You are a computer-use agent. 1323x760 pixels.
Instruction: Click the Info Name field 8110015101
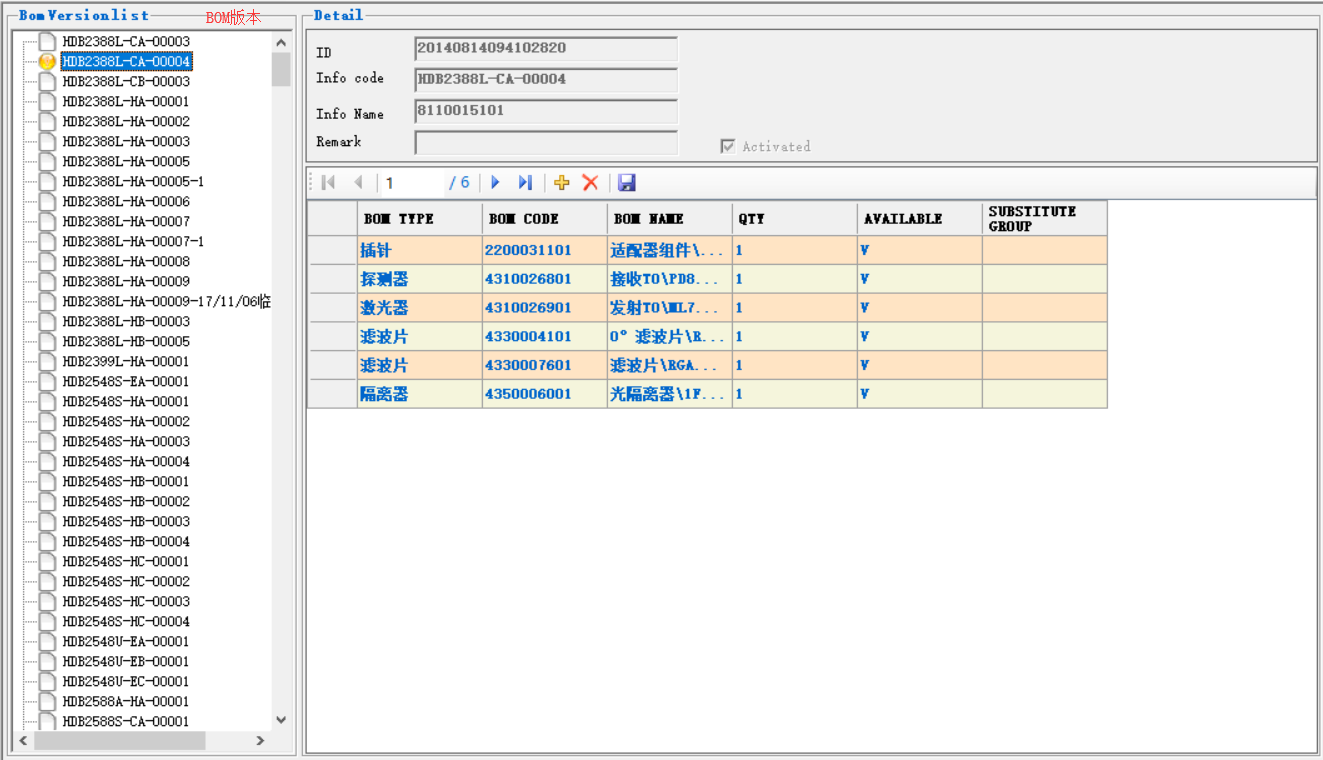[x=546, y=111]
